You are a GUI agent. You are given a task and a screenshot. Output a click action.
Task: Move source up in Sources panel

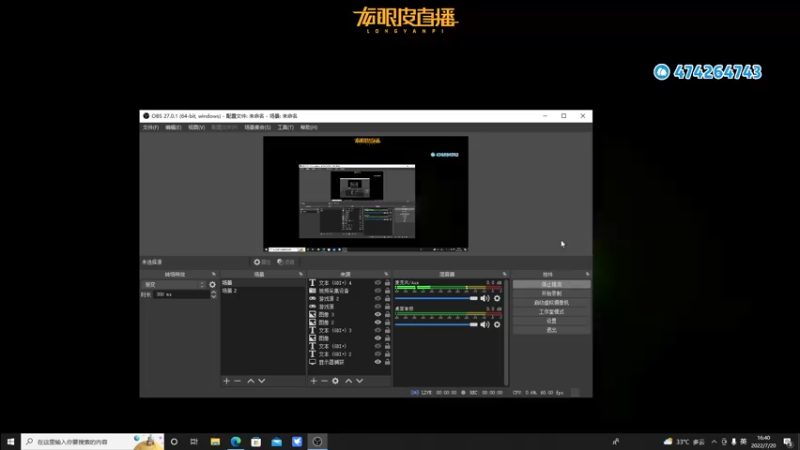[x=348, y=381]
